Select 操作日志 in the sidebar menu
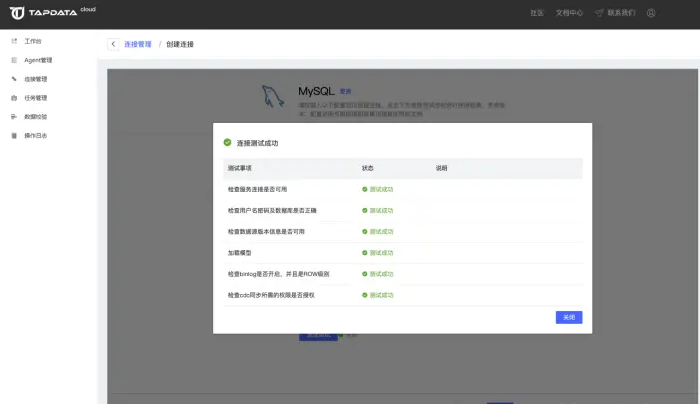Viewport: 700px width, 404px height. 35,135
